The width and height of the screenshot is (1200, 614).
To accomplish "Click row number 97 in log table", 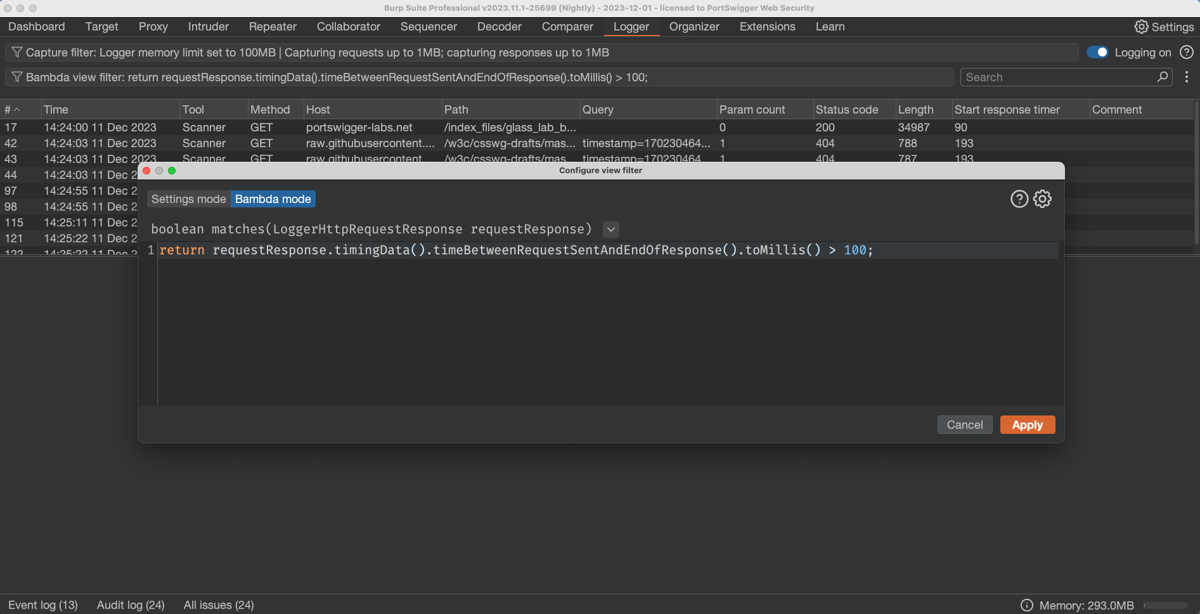I will 10,191.
